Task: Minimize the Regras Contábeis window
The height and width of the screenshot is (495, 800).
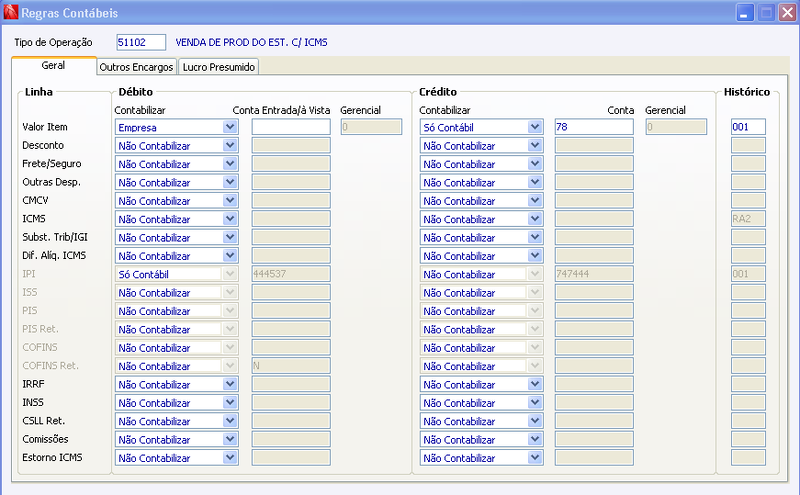Action: pos(745,12)
